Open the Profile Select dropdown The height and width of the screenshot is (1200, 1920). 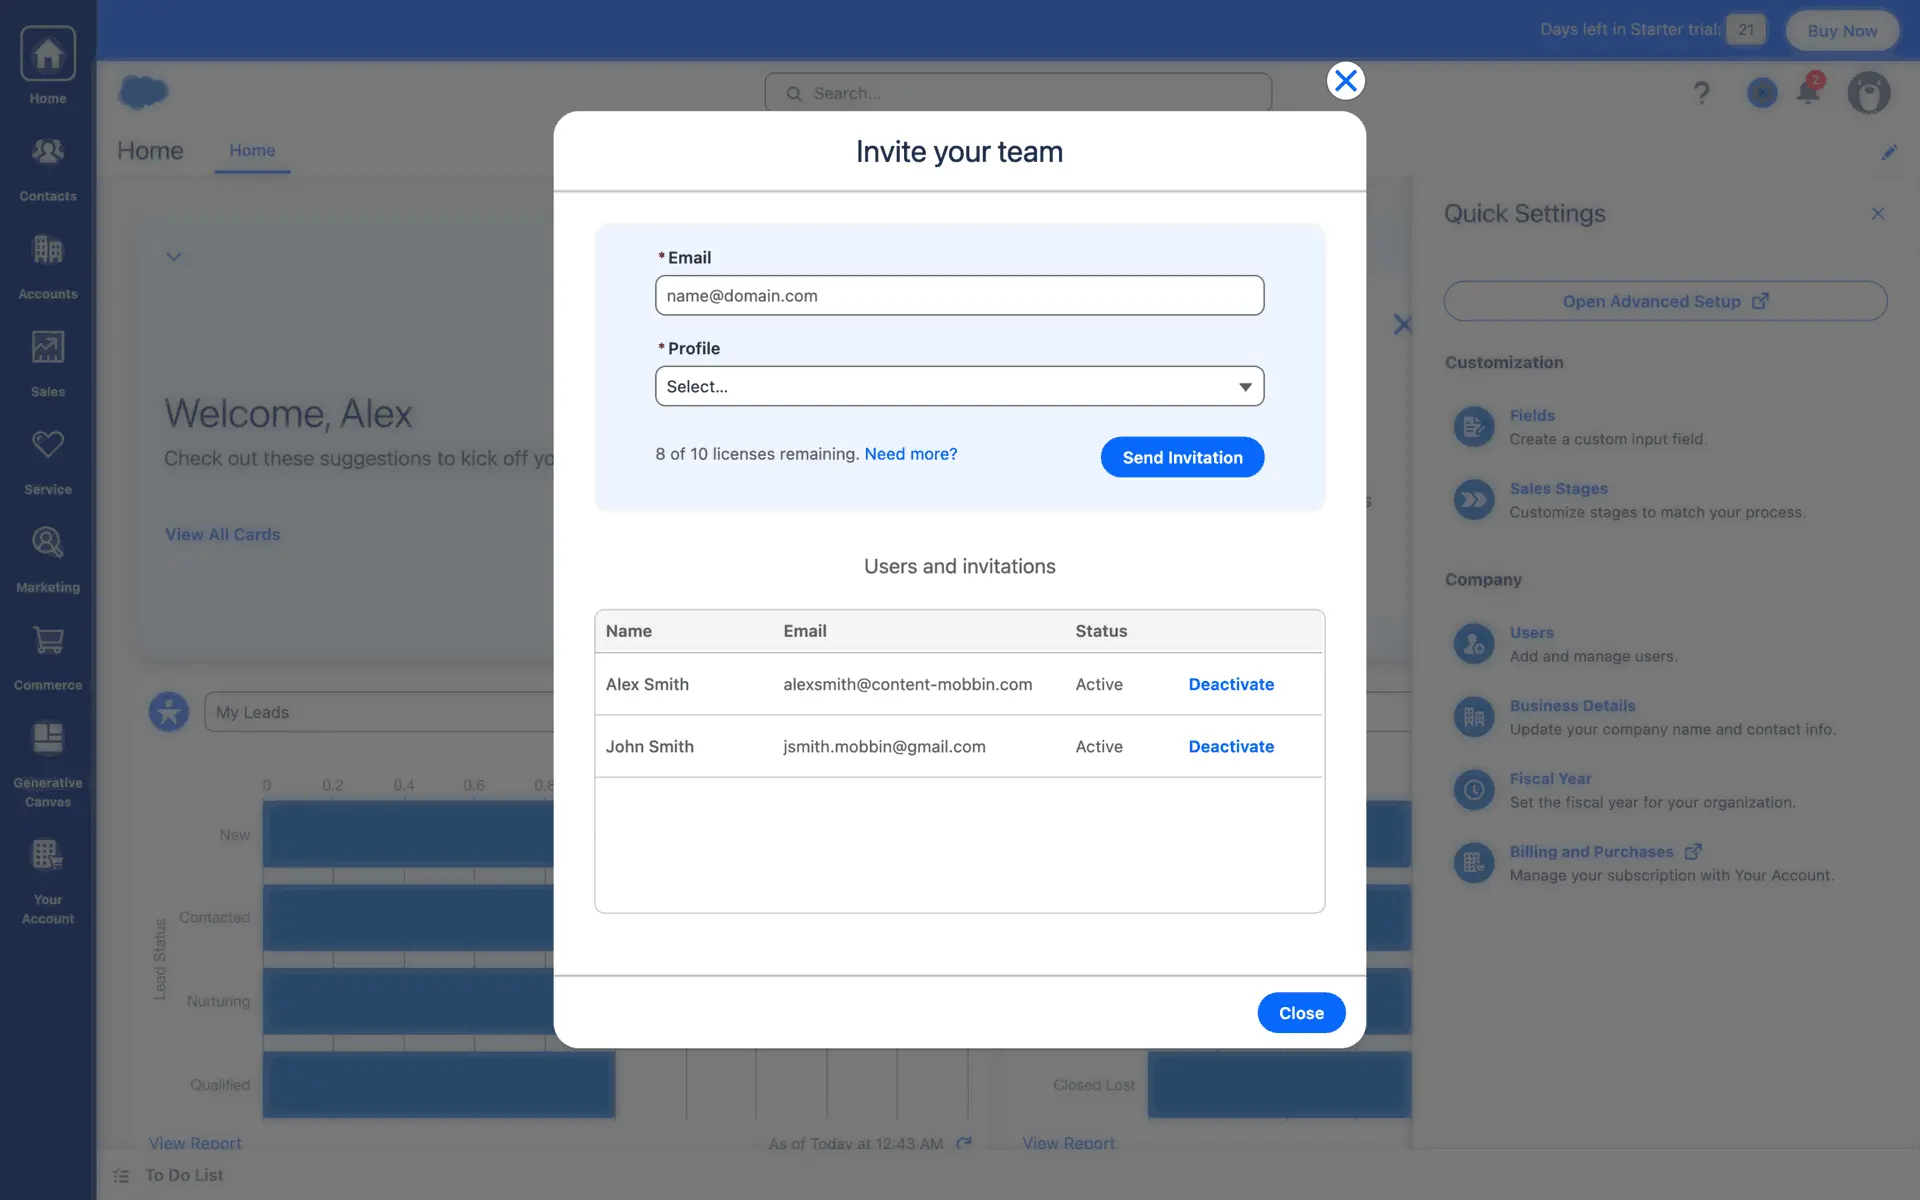click(959, 386)
